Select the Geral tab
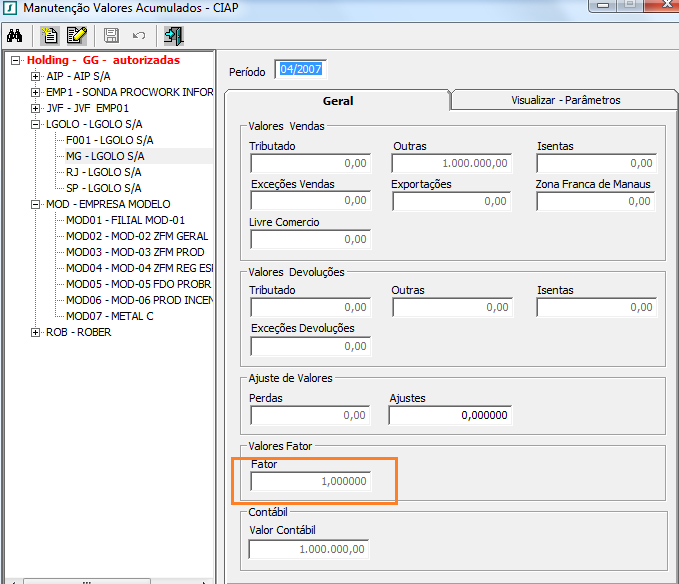Image resolution: width=679 pixels, height=584 pixels. [x=337, y=101]
